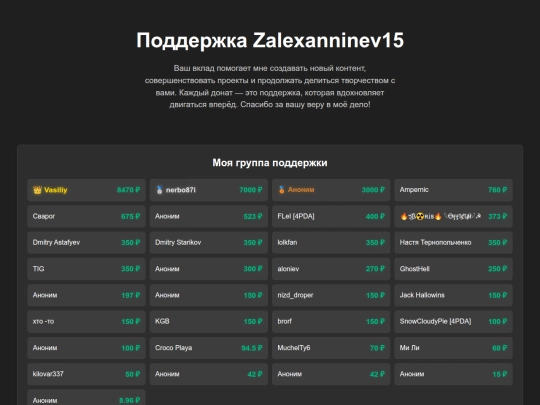Click the 'Ми Ли' supporter name

pos(409,348)
